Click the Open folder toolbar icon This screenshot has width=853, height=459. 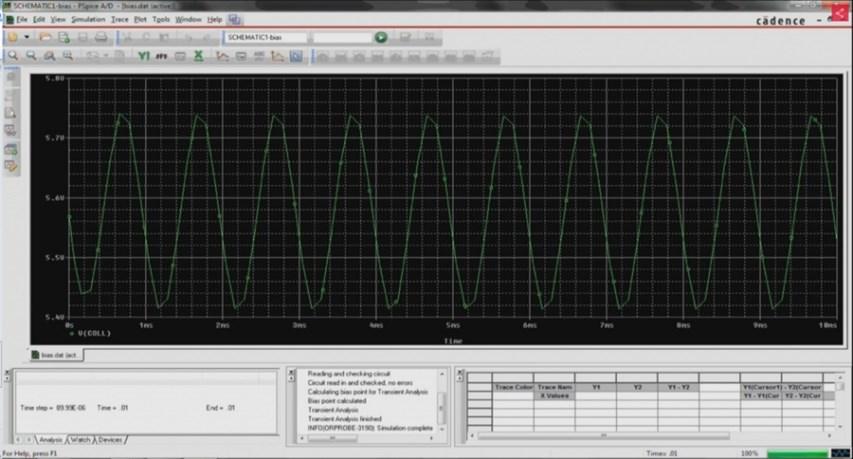coord(45,37)
